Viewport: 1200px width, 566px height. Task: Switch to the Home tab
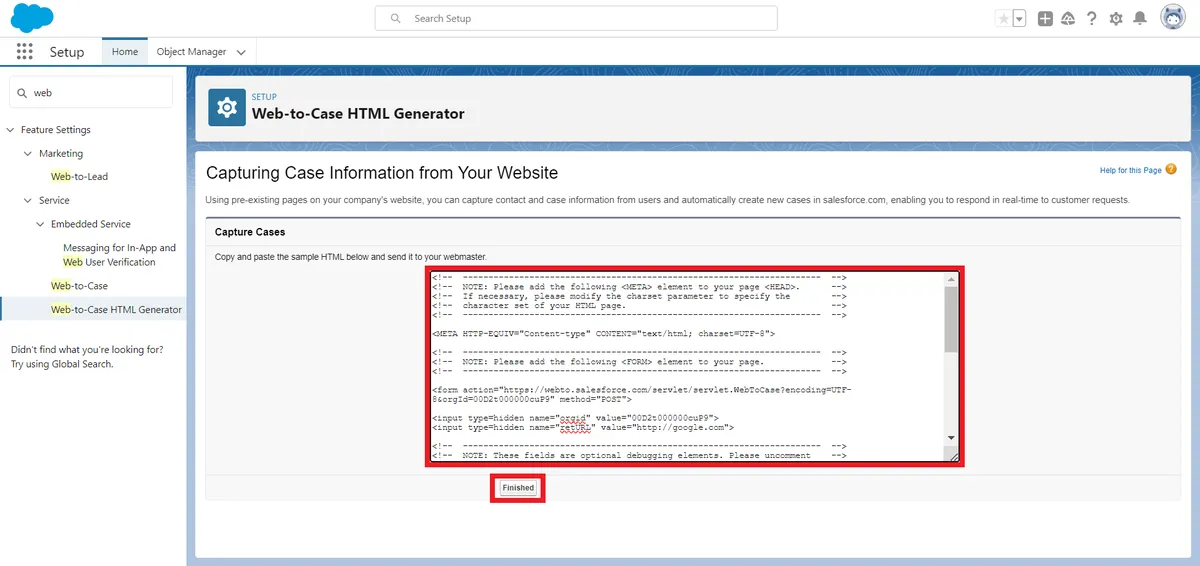pos(125,52)
